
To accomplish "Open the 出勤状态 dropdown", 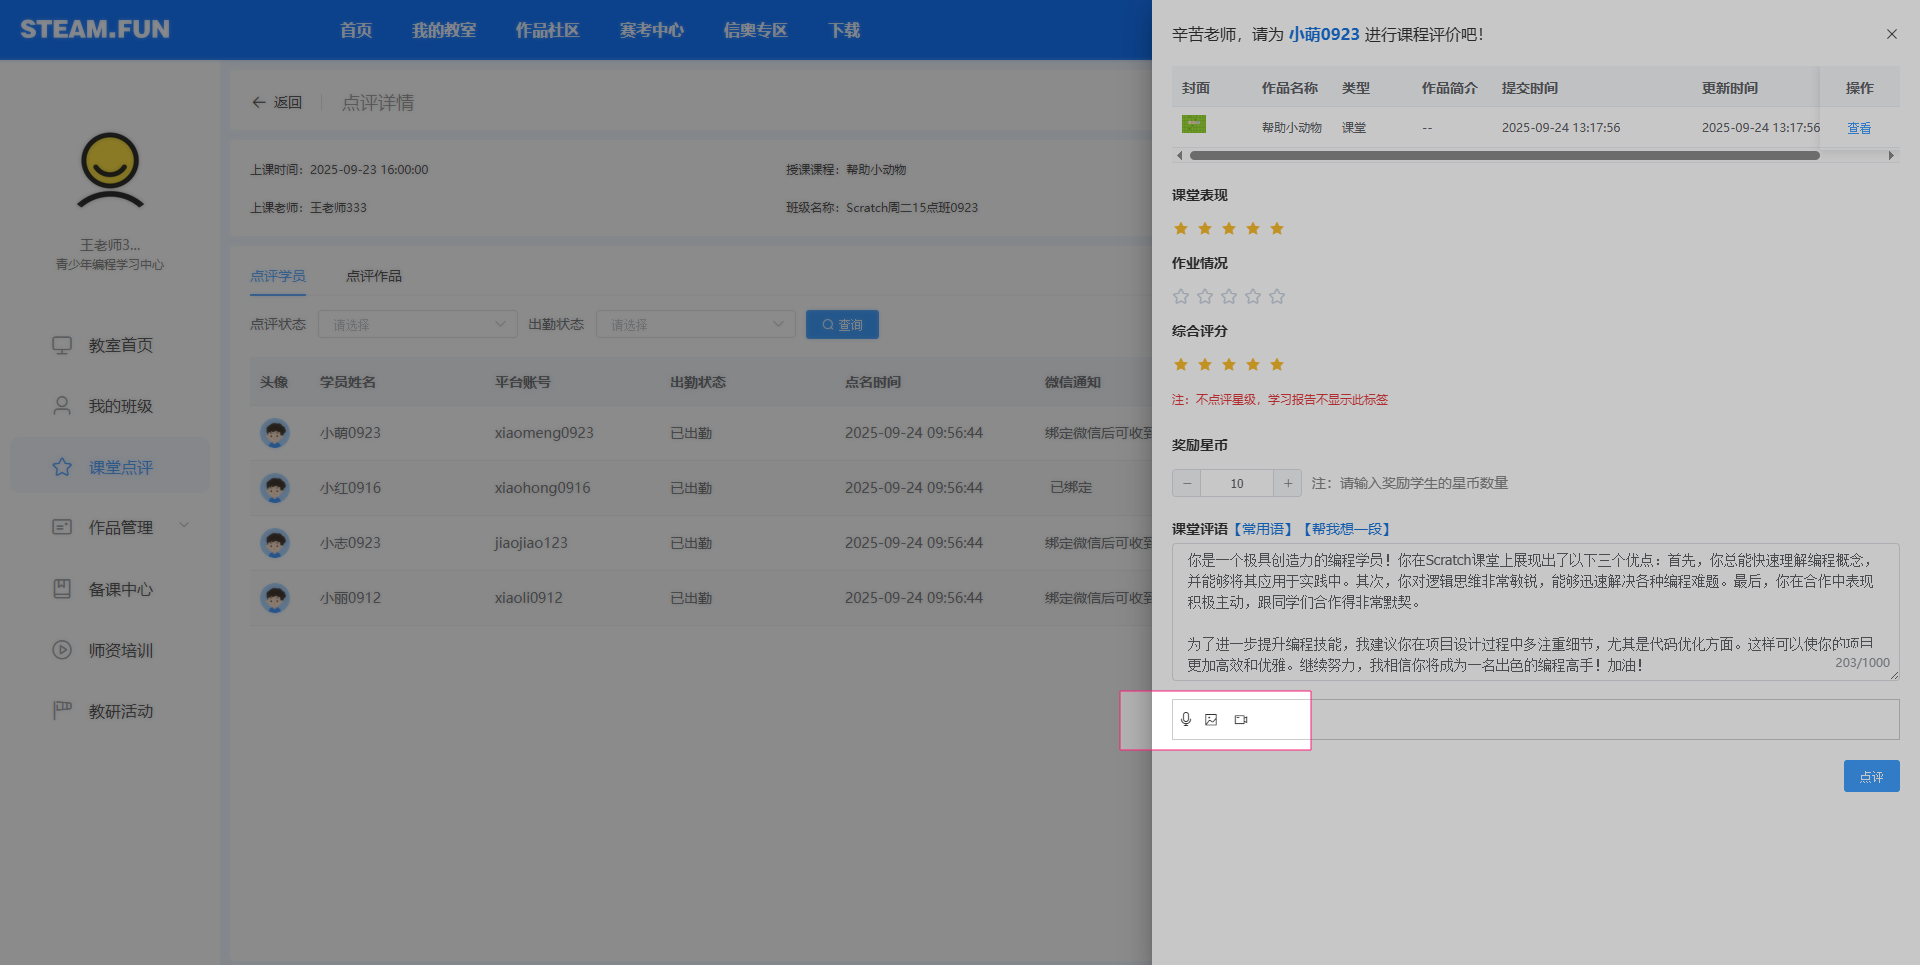I will pos(695,324).
